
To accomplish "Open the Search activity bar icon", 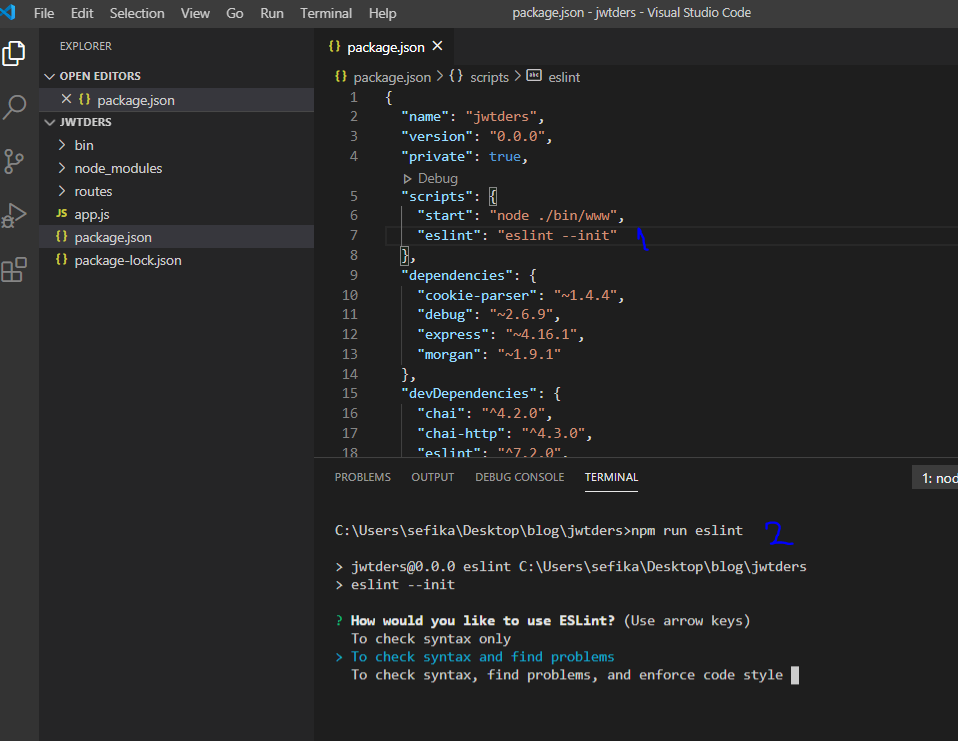I will [13, 107].
